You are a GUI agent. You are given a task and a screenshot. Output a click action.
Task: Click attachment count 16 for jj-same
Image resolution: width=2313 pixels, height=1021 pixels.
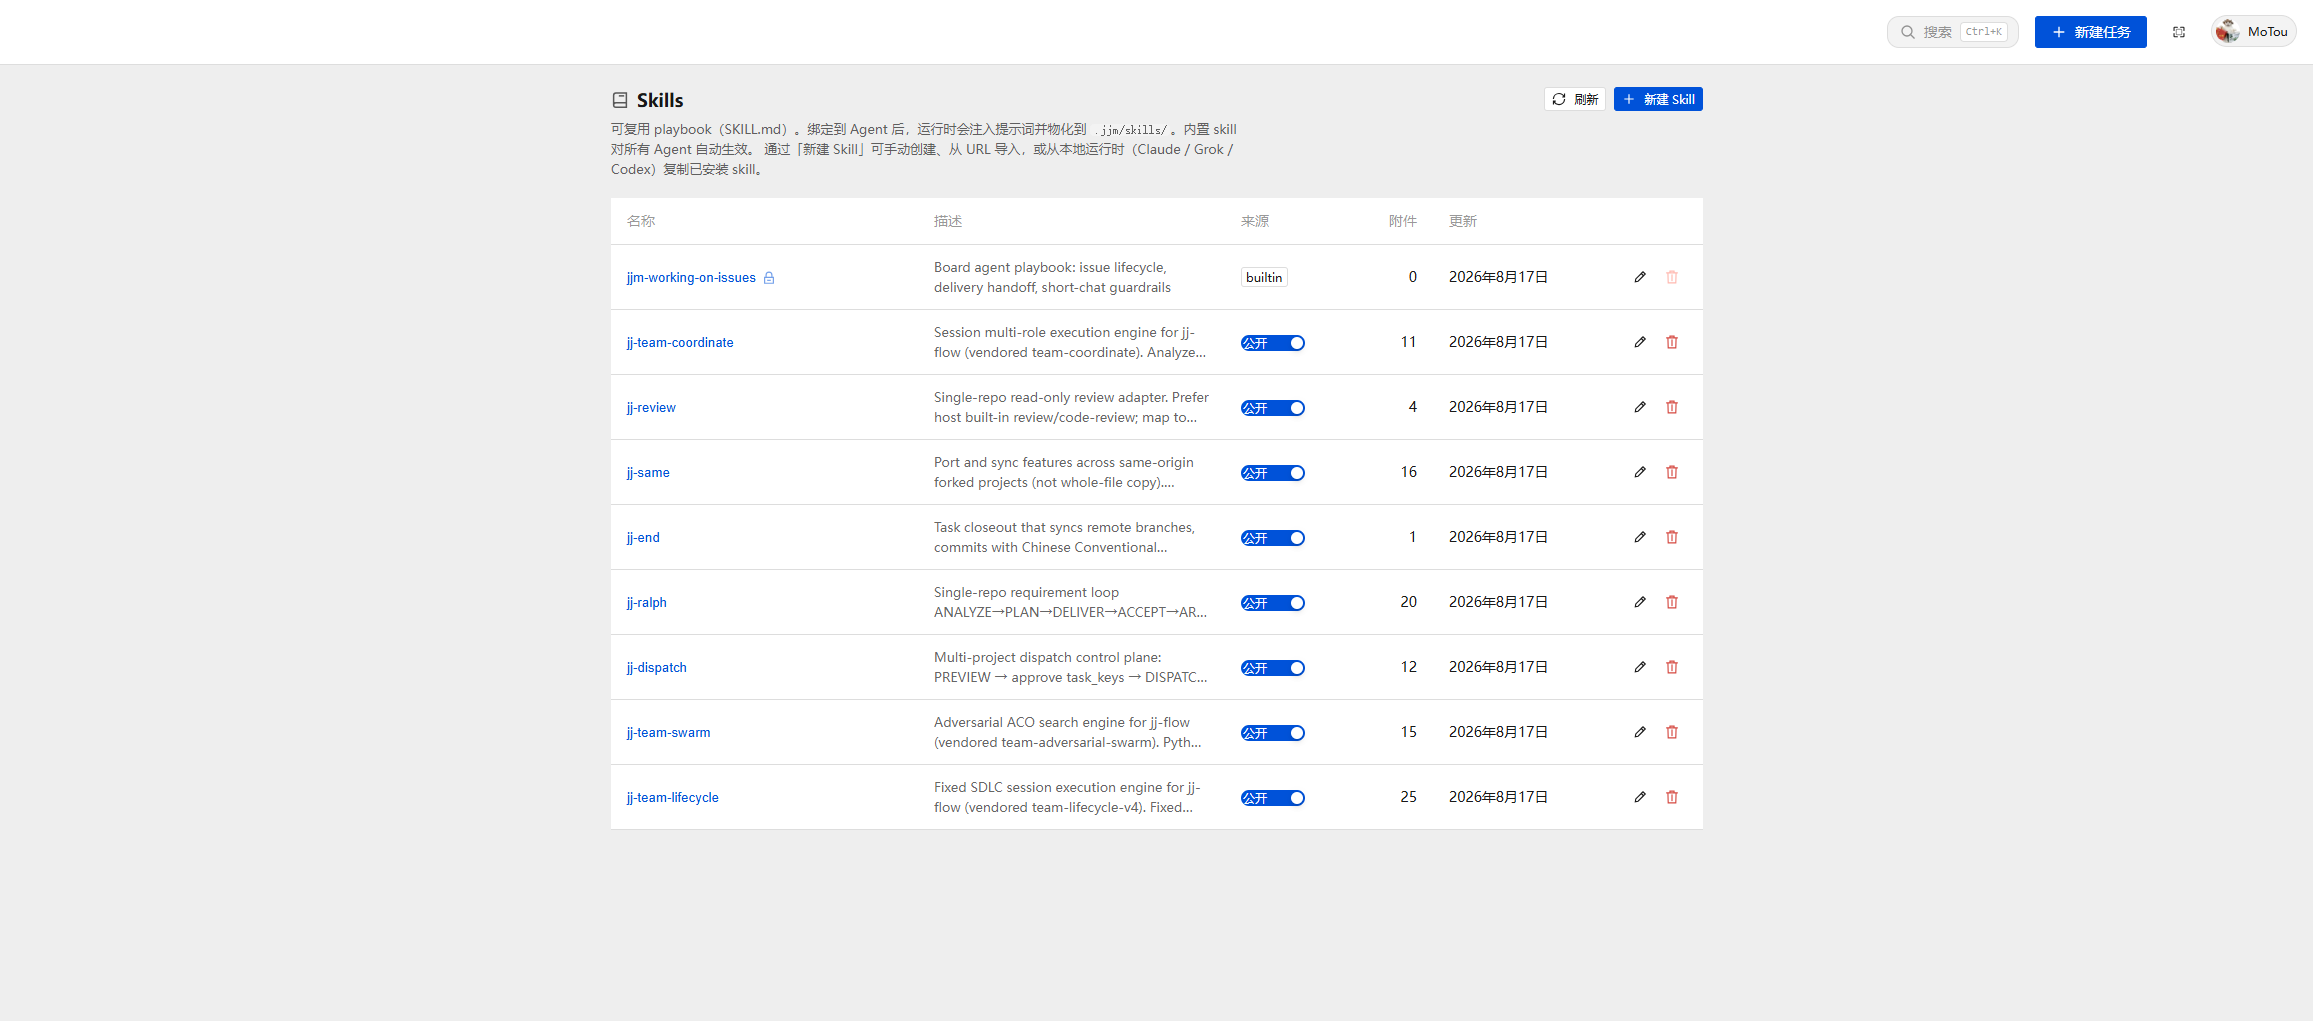(1408, 472)
